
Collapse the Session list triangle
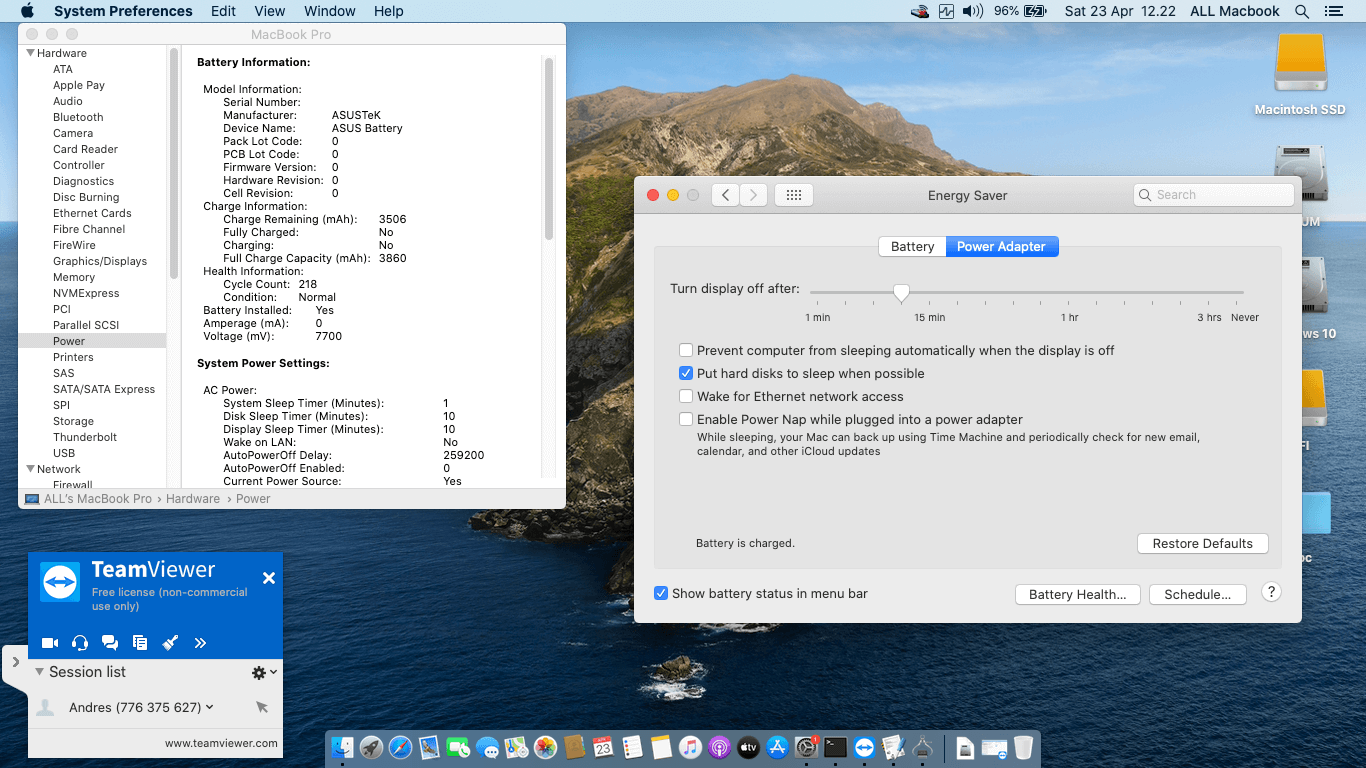click(x=39, y=672)
